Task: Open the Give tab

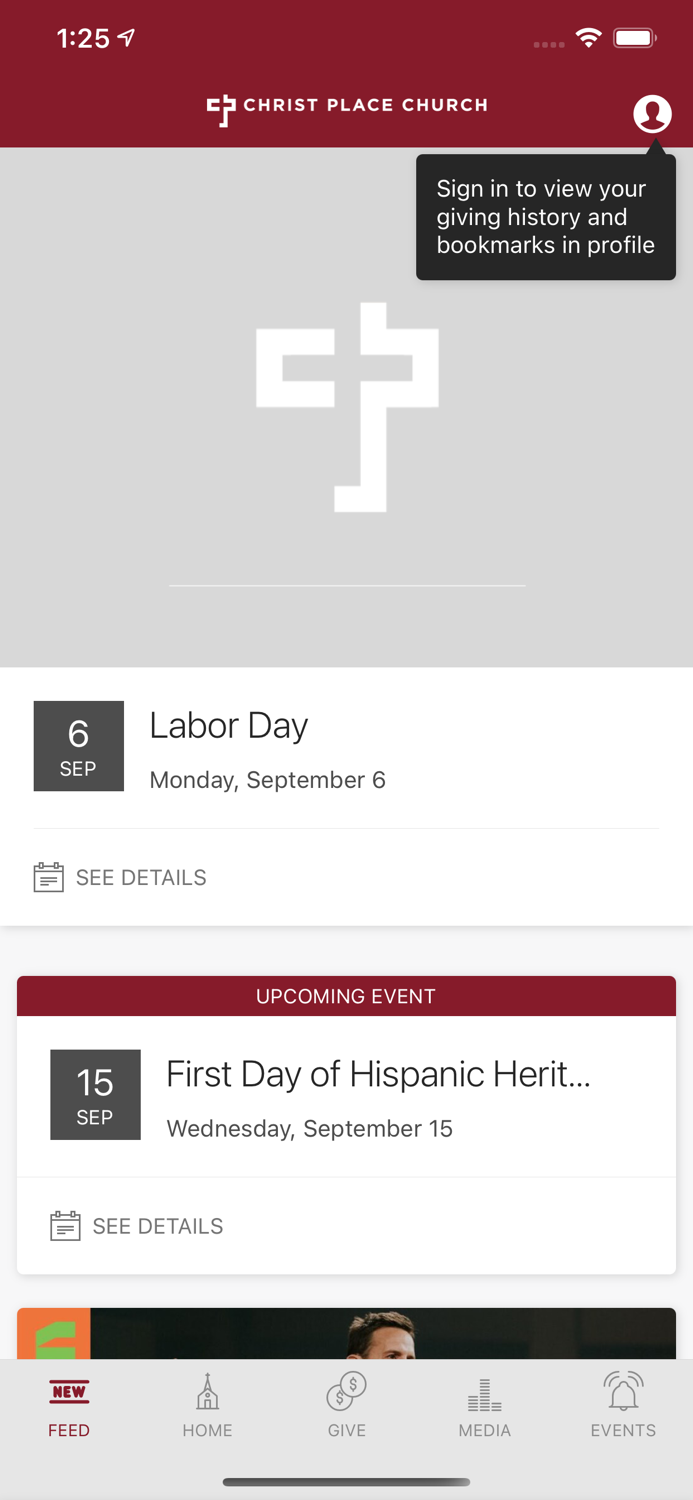Action: [347, 1408]
